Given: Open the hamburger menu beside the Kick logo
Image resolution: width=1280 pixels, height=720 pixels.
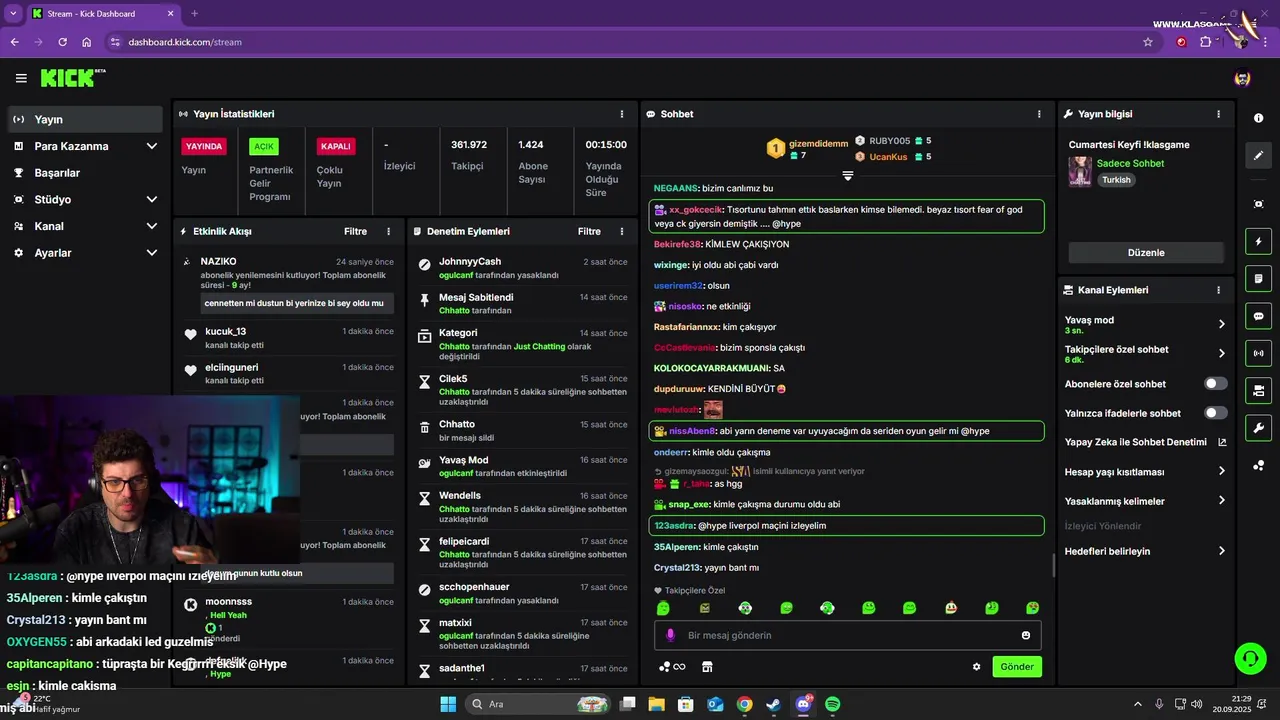Looking at the screenshot, I should pos(21,78).
